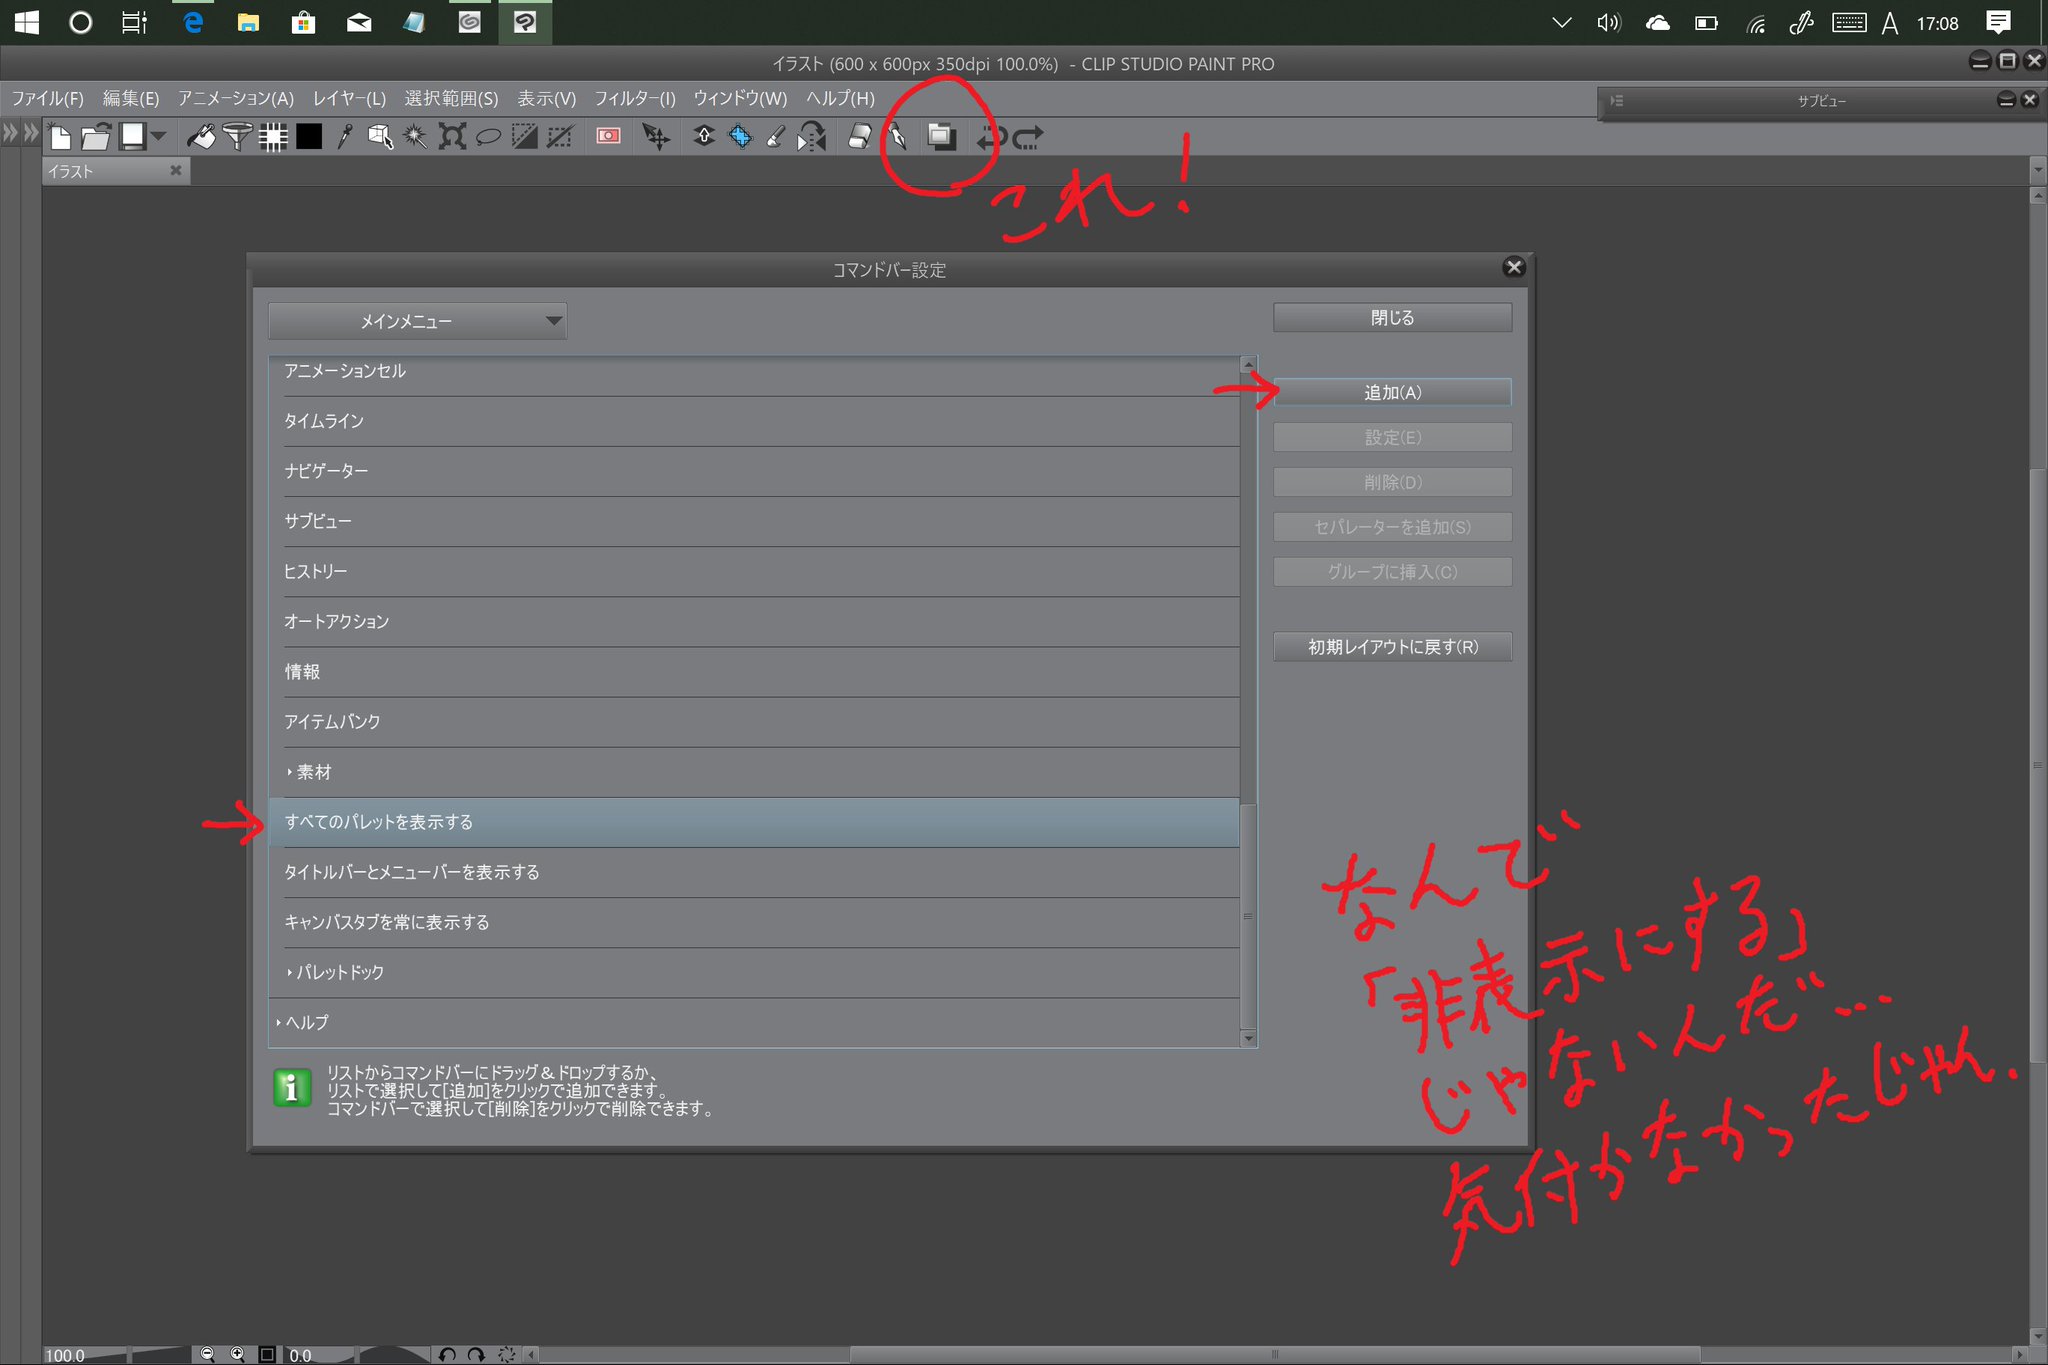The width and height of the screenshot is (2048, 1365).
Task: Click the rotate left arrow in status bar
Action: point(447,1354)
